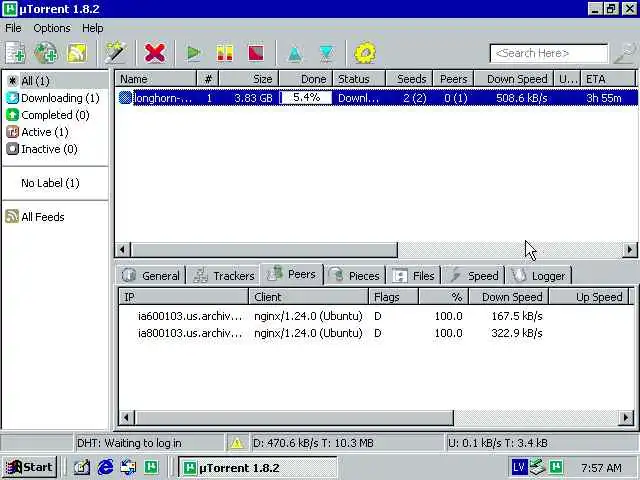
Task: Select the longhorn torrent row
Action: click(376, 98)
